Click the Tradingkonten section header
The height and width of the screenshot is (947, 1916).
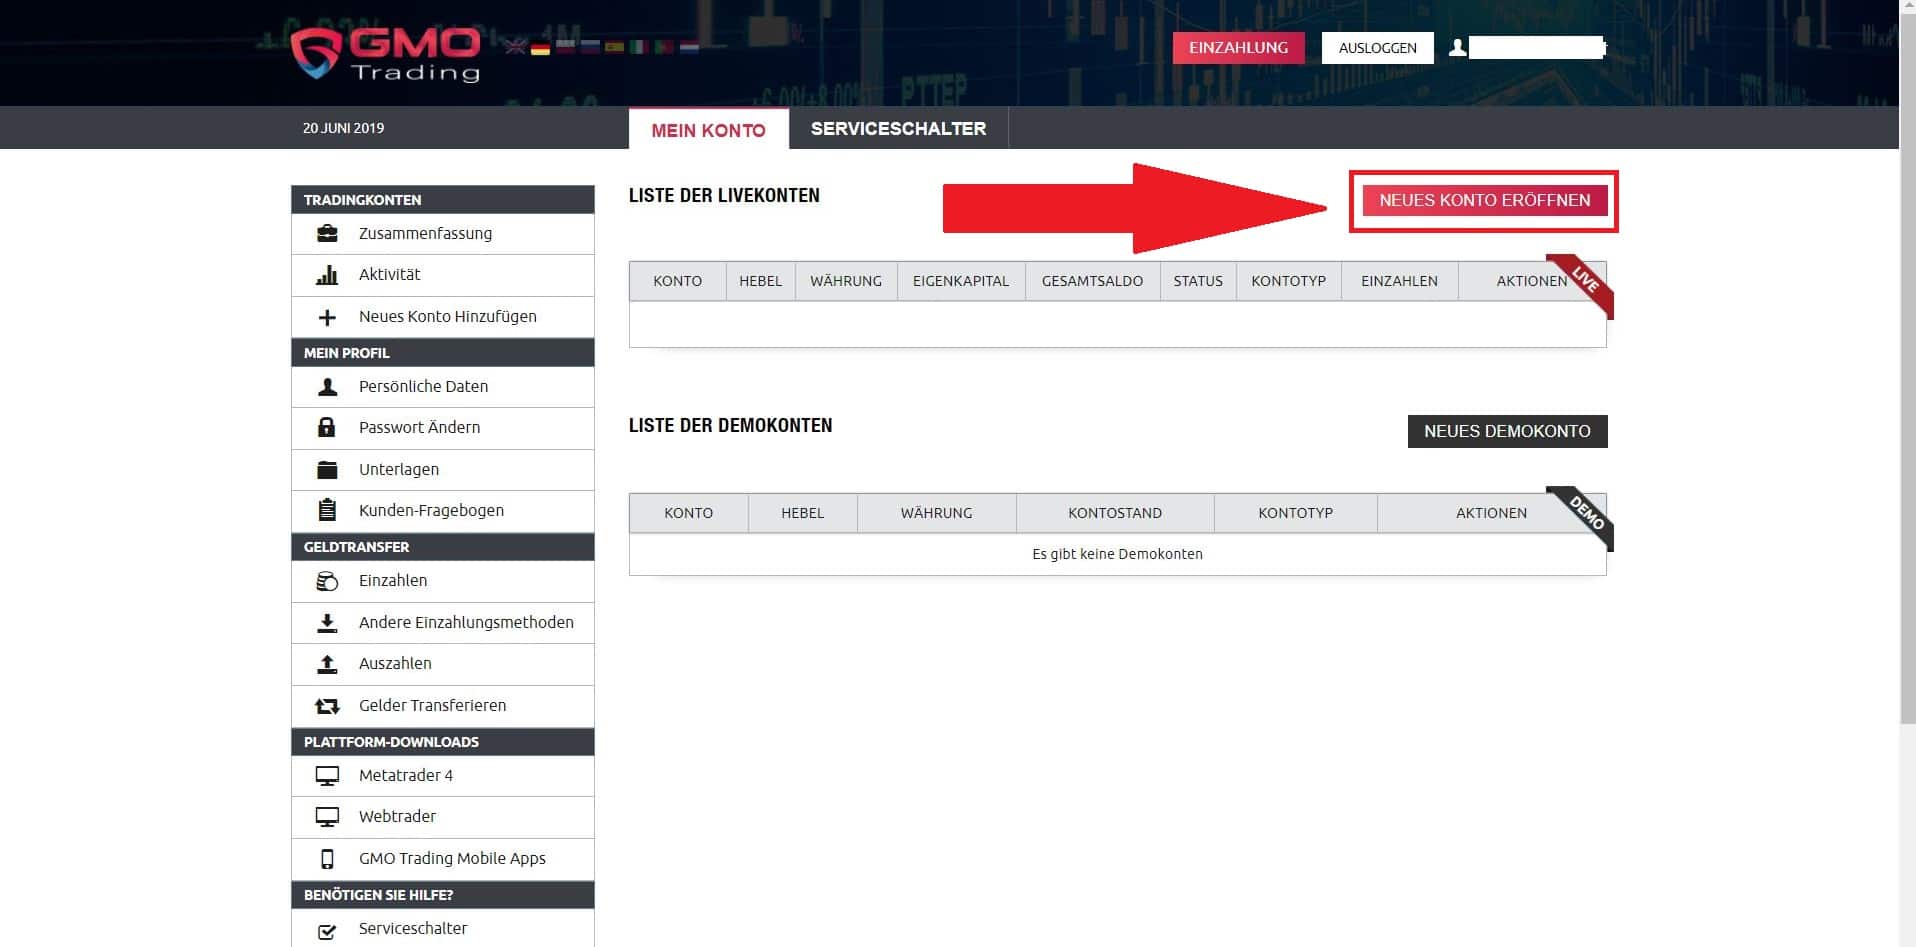(x=442, y=199)
